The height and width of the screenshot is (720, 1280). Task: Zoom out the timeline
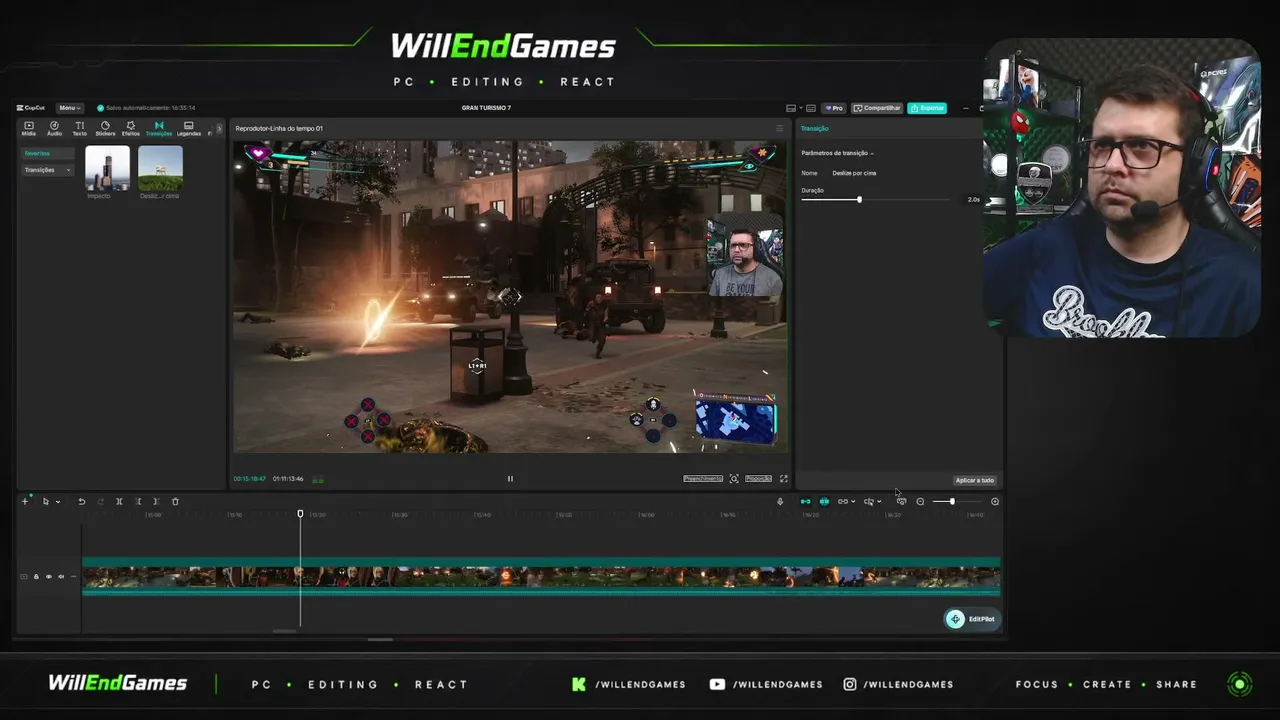coord(920,501)
